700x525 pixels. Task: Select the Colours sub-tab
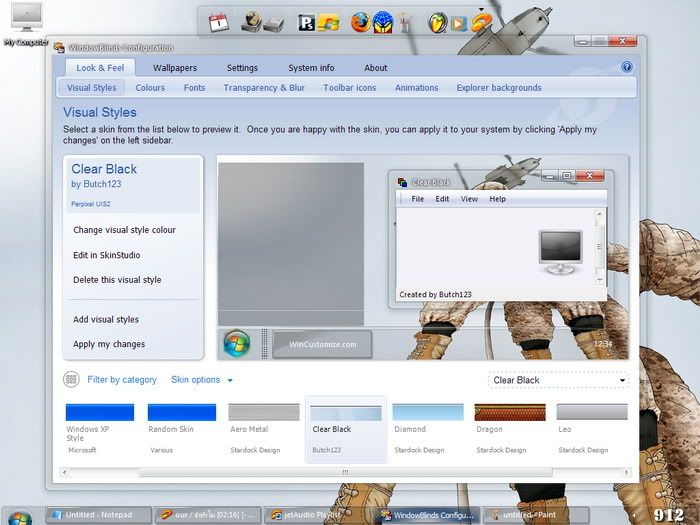150,88
